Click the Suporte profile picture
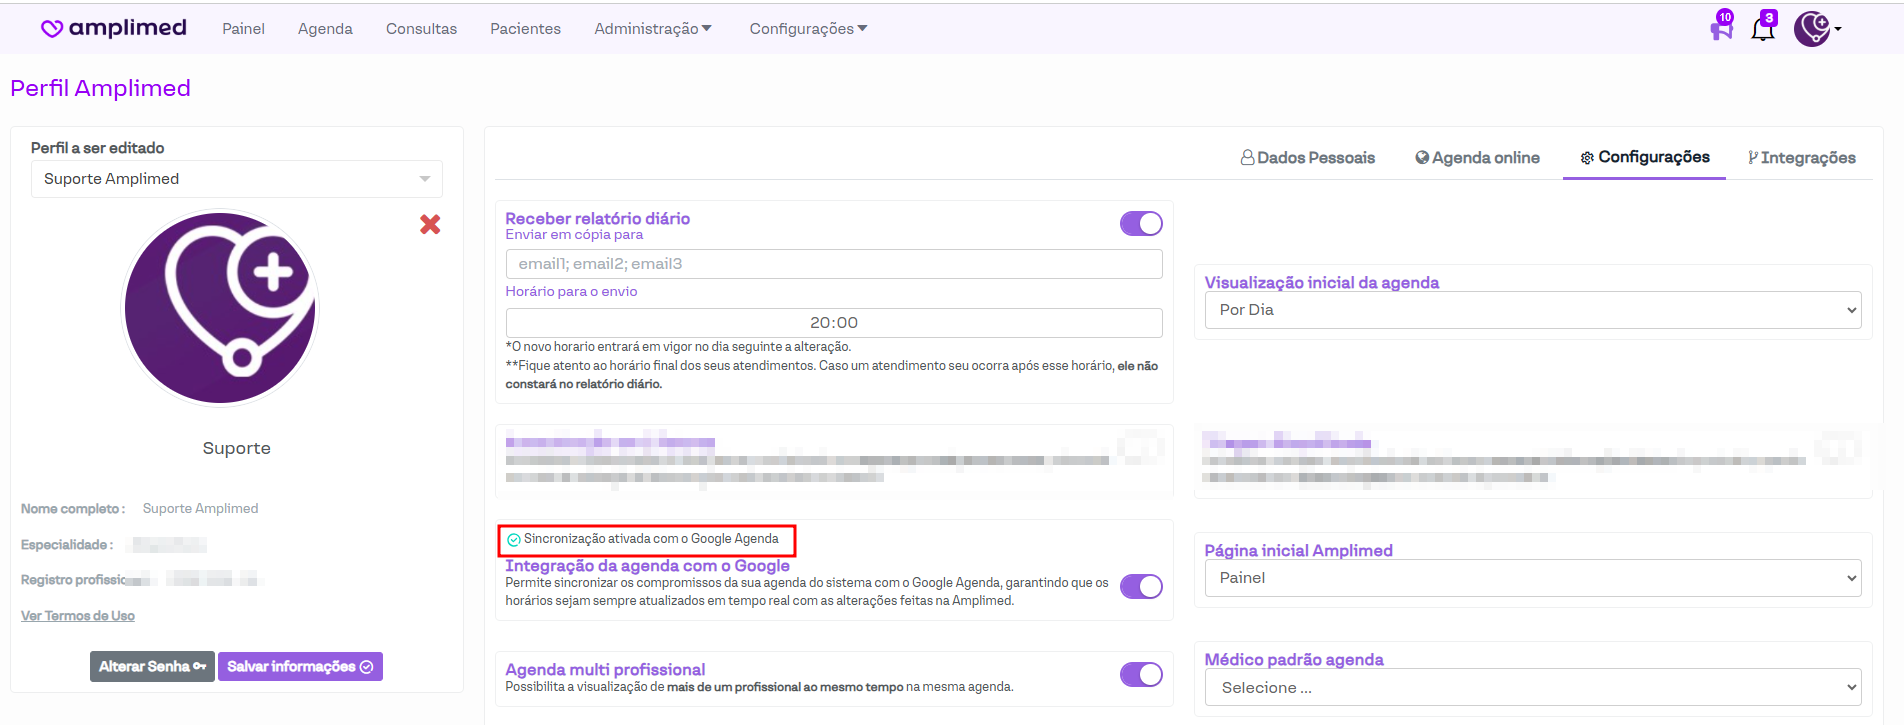1904x725 pixels. (x=220, y=308)
